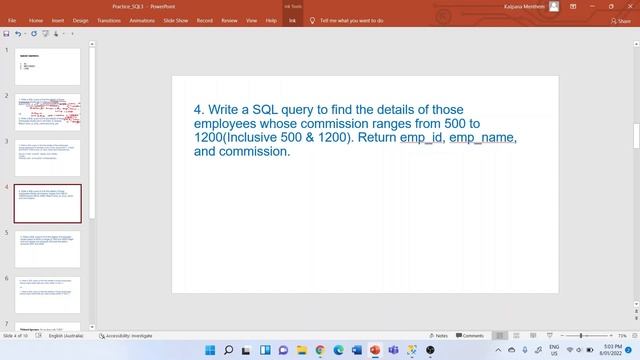Save the presentation using the Save icon
This screenshot has height=360, width=640.
6,34
